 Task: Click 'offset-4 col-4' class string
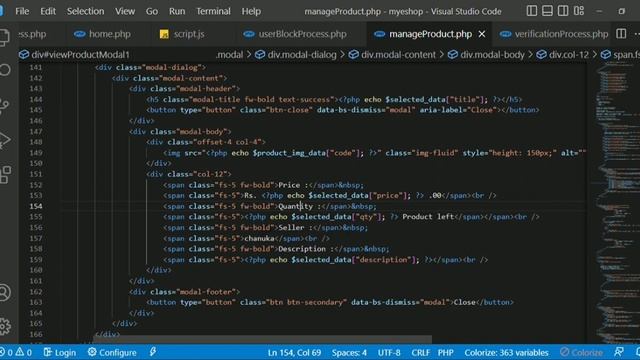[x=228, y=142]
